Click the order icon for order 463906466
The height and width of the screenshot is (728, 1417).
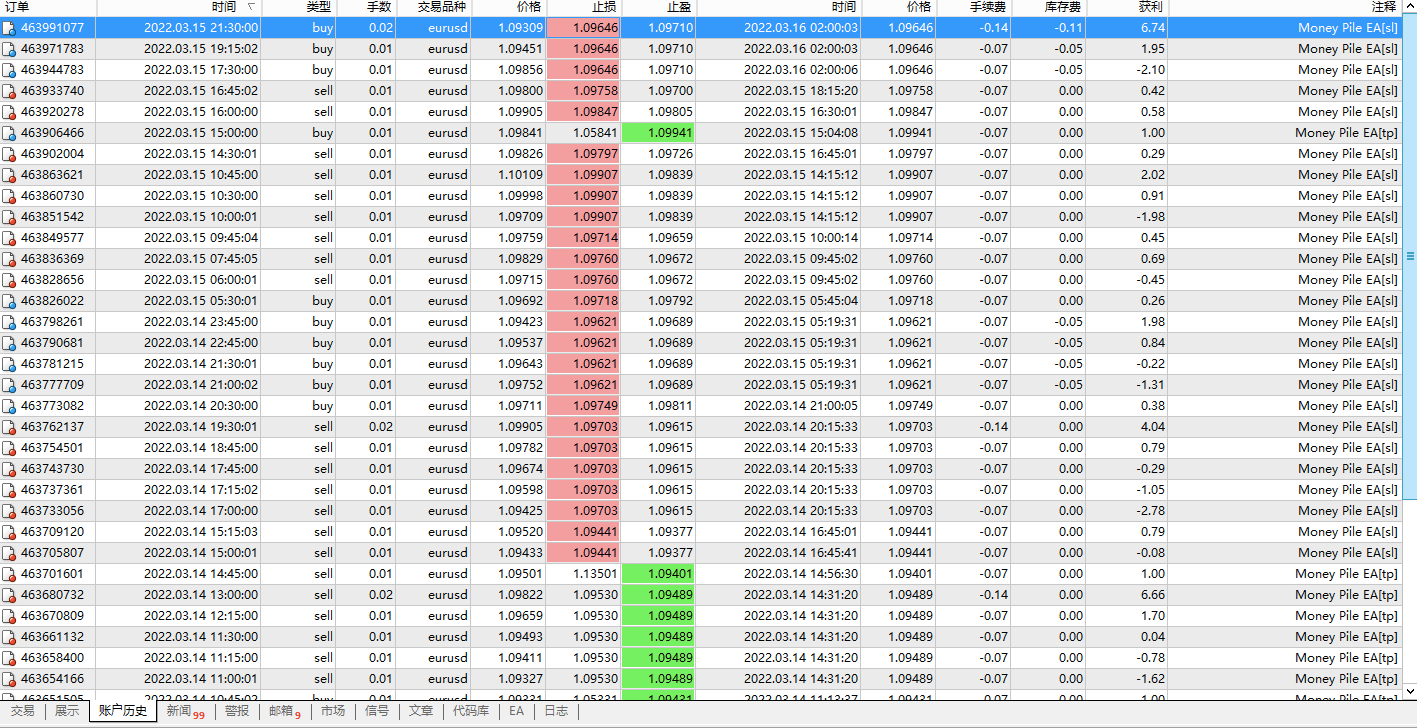[9, 133]
